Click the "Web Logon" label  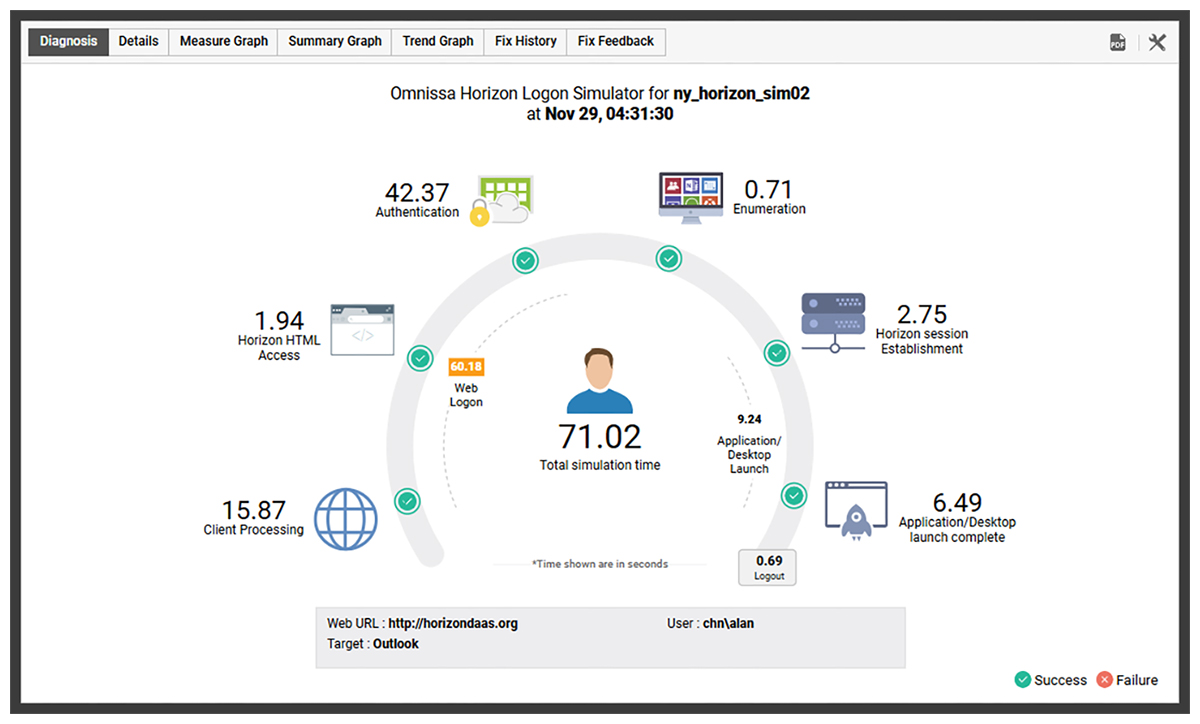(467, 395)
